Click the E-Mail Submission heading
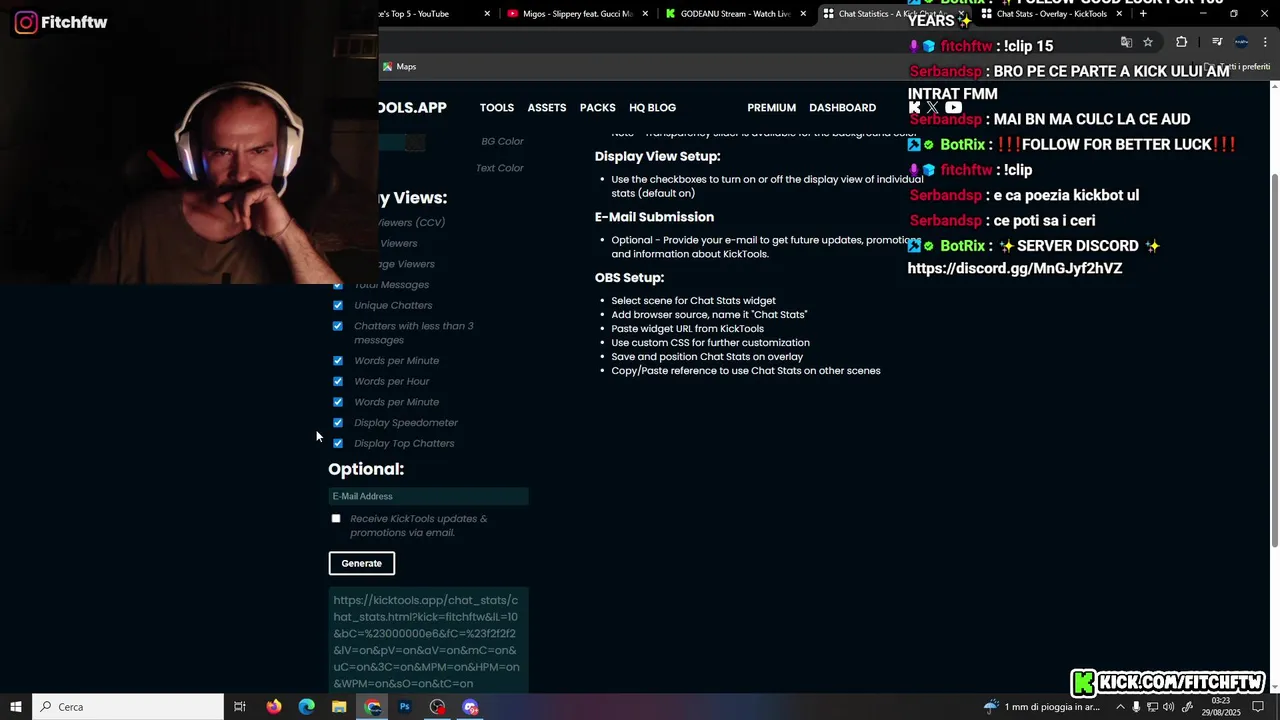 [x=654, y=217]
